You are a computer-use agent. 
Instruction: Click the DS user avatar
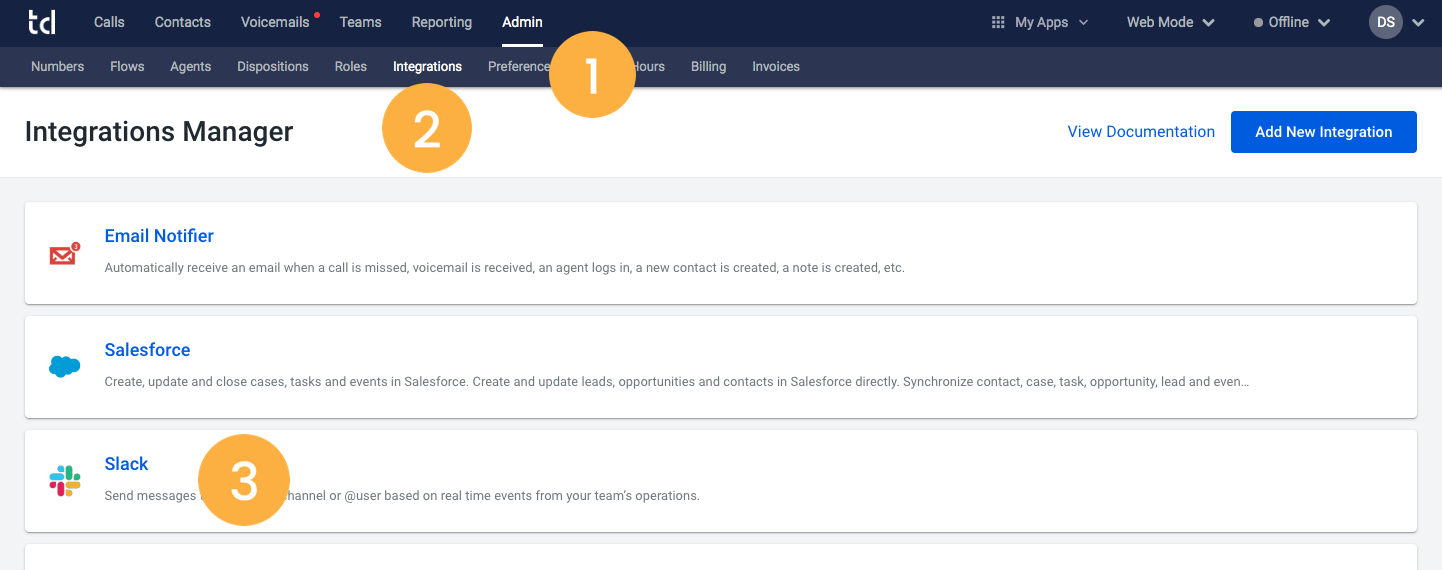click(x=1386, y=22)
